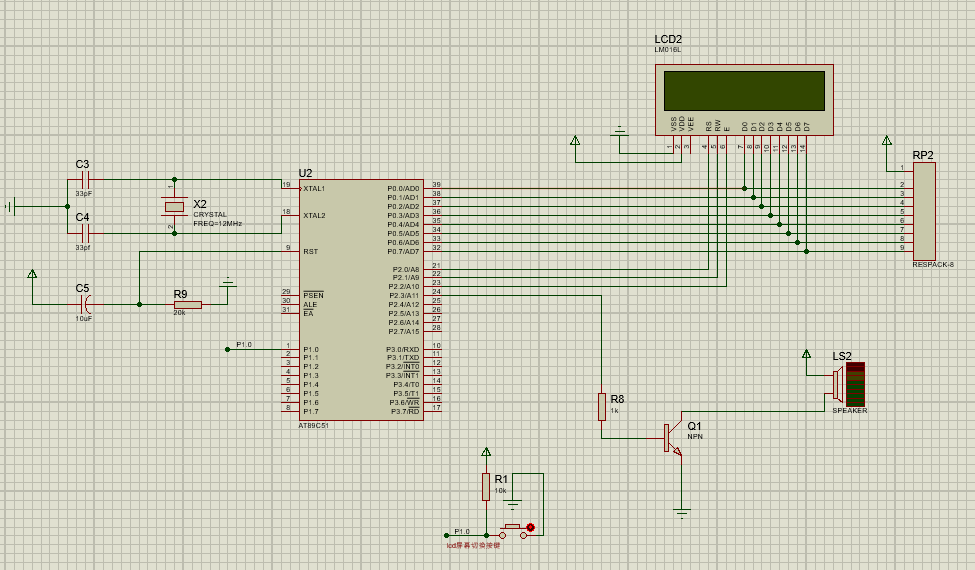Select the ground symbol beside C3 and C4
Viewport: 975px width, 570px height.
tap(11, 206)
